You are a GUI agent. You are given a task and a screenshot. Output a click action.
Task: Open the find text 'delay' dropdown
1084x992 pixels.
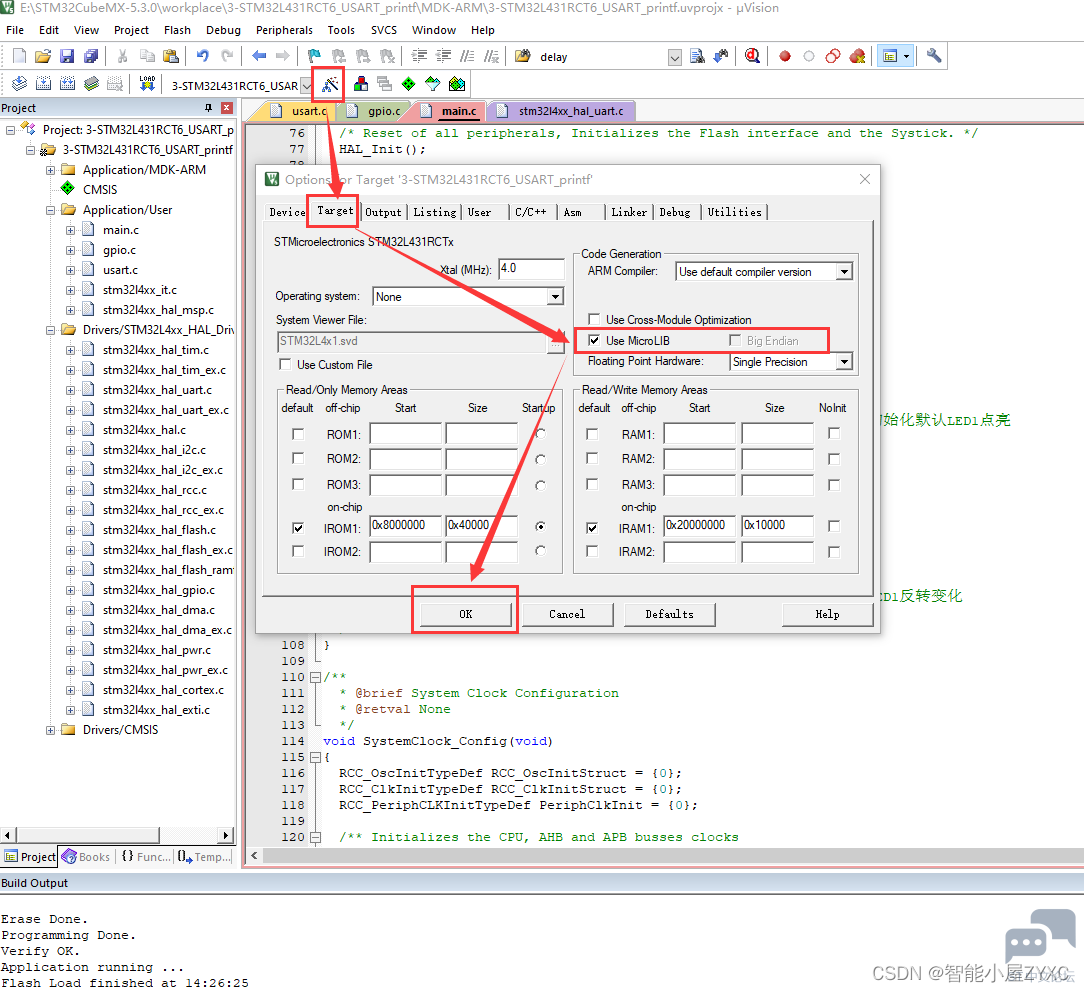(675, 57)
